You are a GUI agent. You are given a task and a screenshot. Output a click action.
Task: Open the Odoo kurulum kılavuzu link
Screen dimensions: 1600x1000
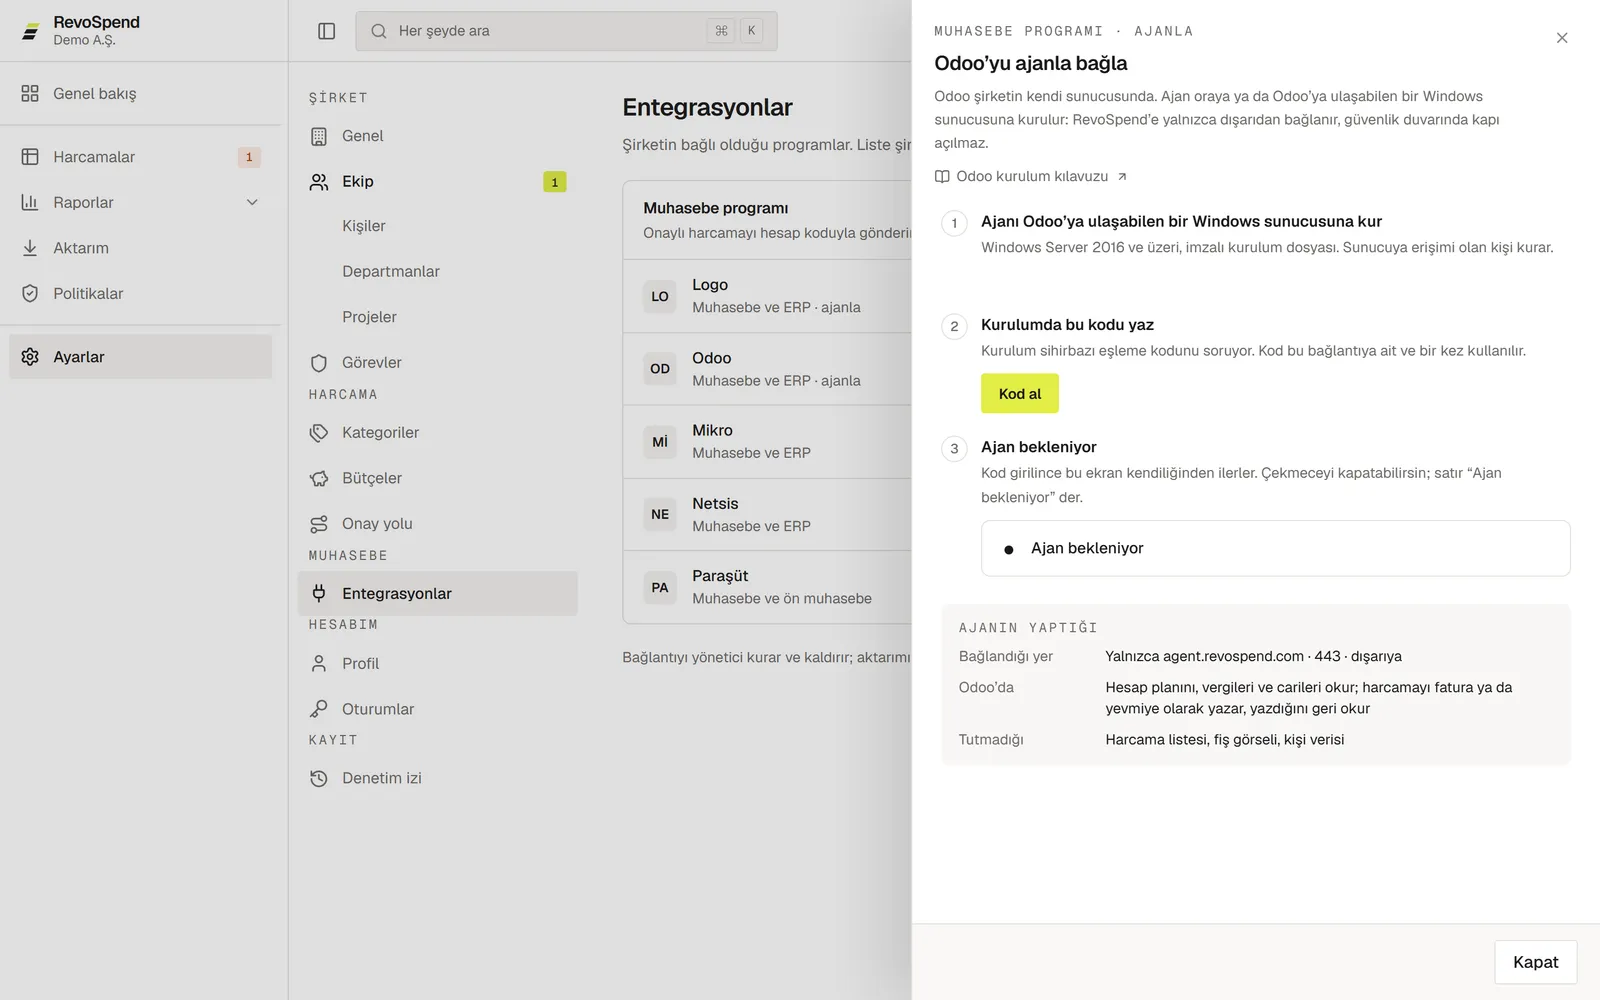point(1031,176)
